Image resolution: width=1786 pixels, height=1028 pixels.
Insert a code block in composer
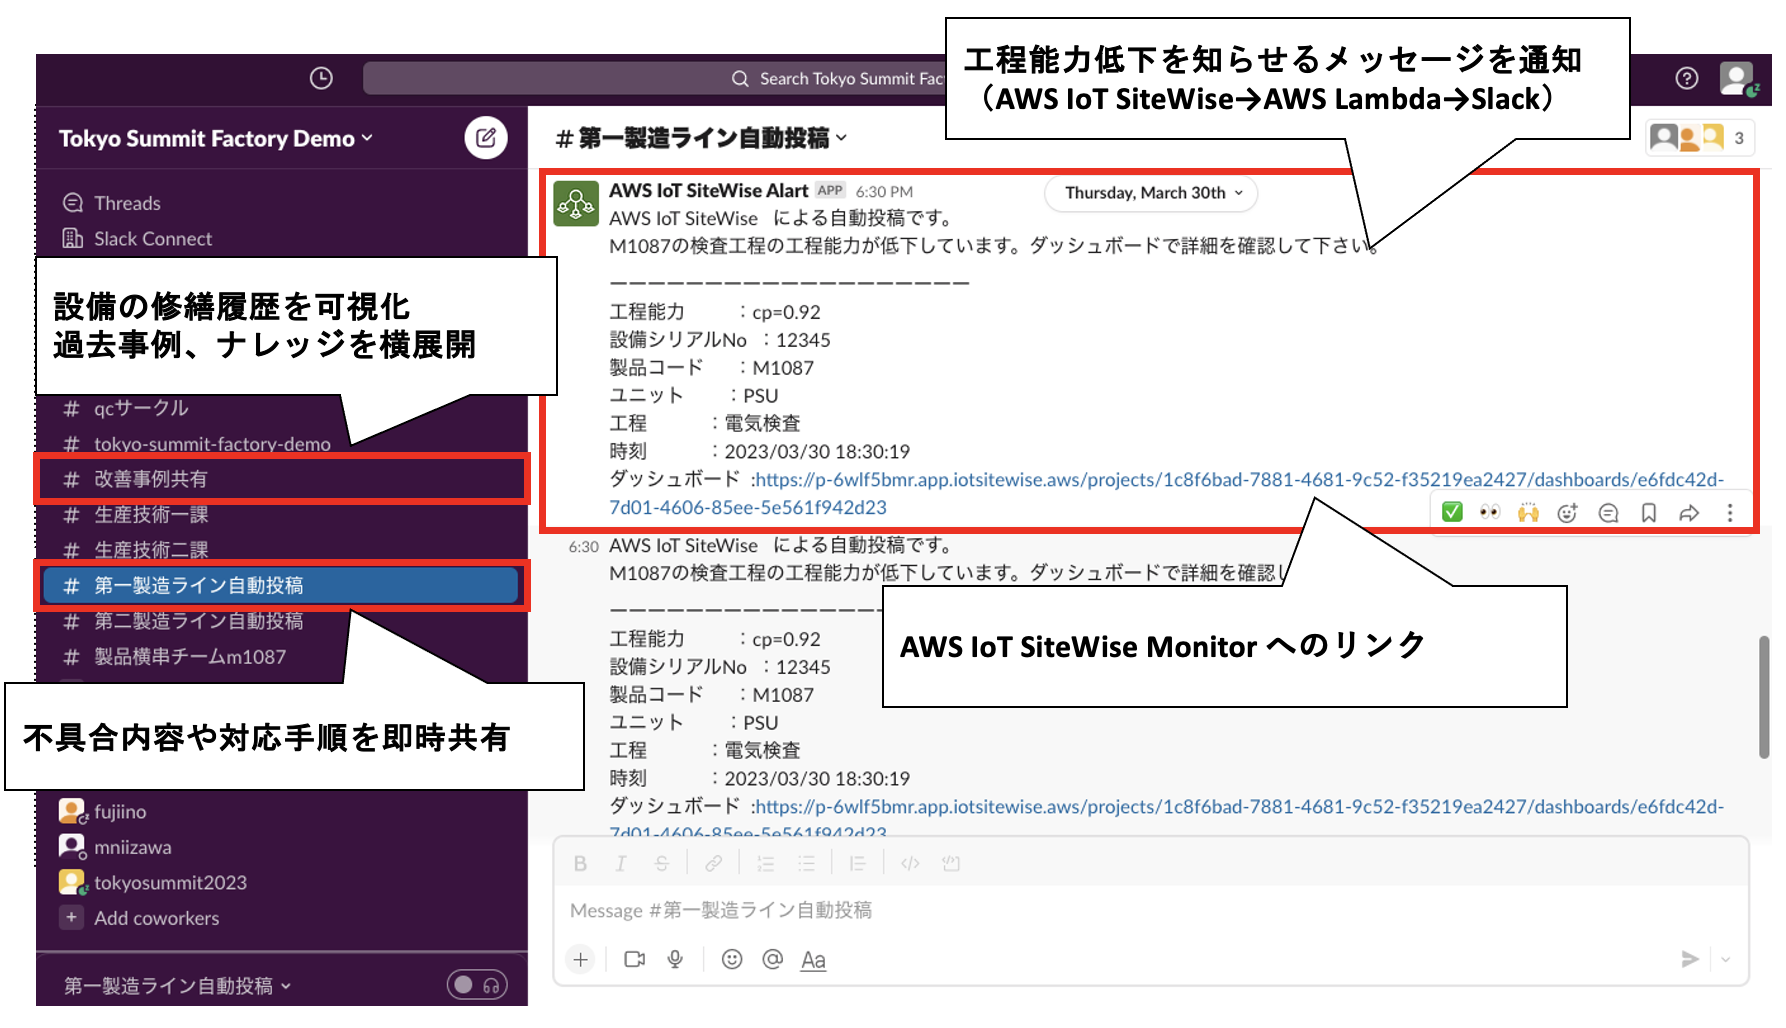[951, 863]
